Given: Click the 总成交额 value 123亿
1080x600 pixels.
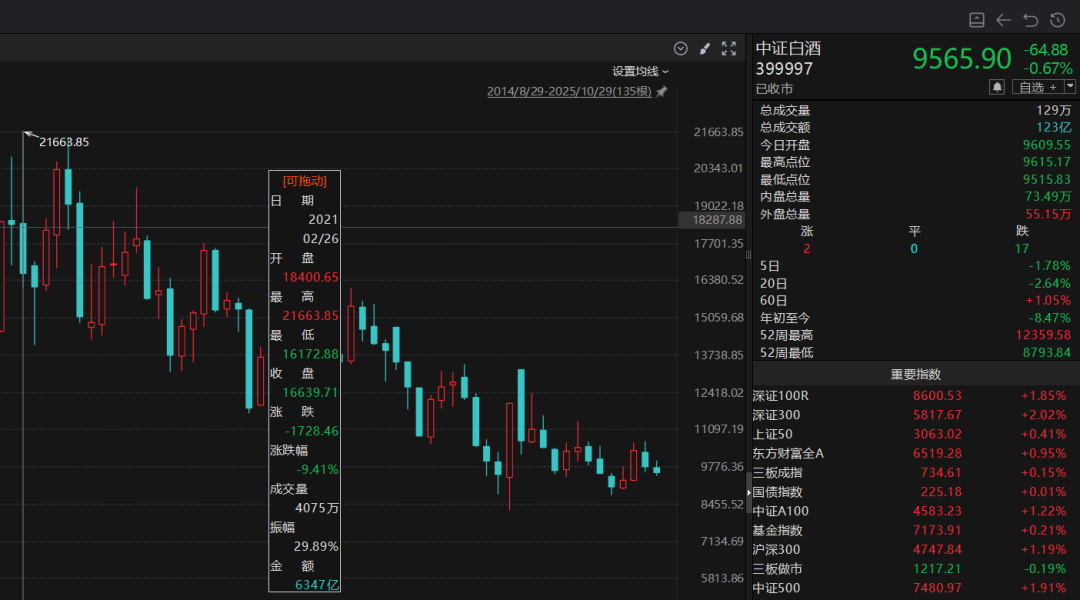Looking at the screenshot, I should coord(1053,127).
